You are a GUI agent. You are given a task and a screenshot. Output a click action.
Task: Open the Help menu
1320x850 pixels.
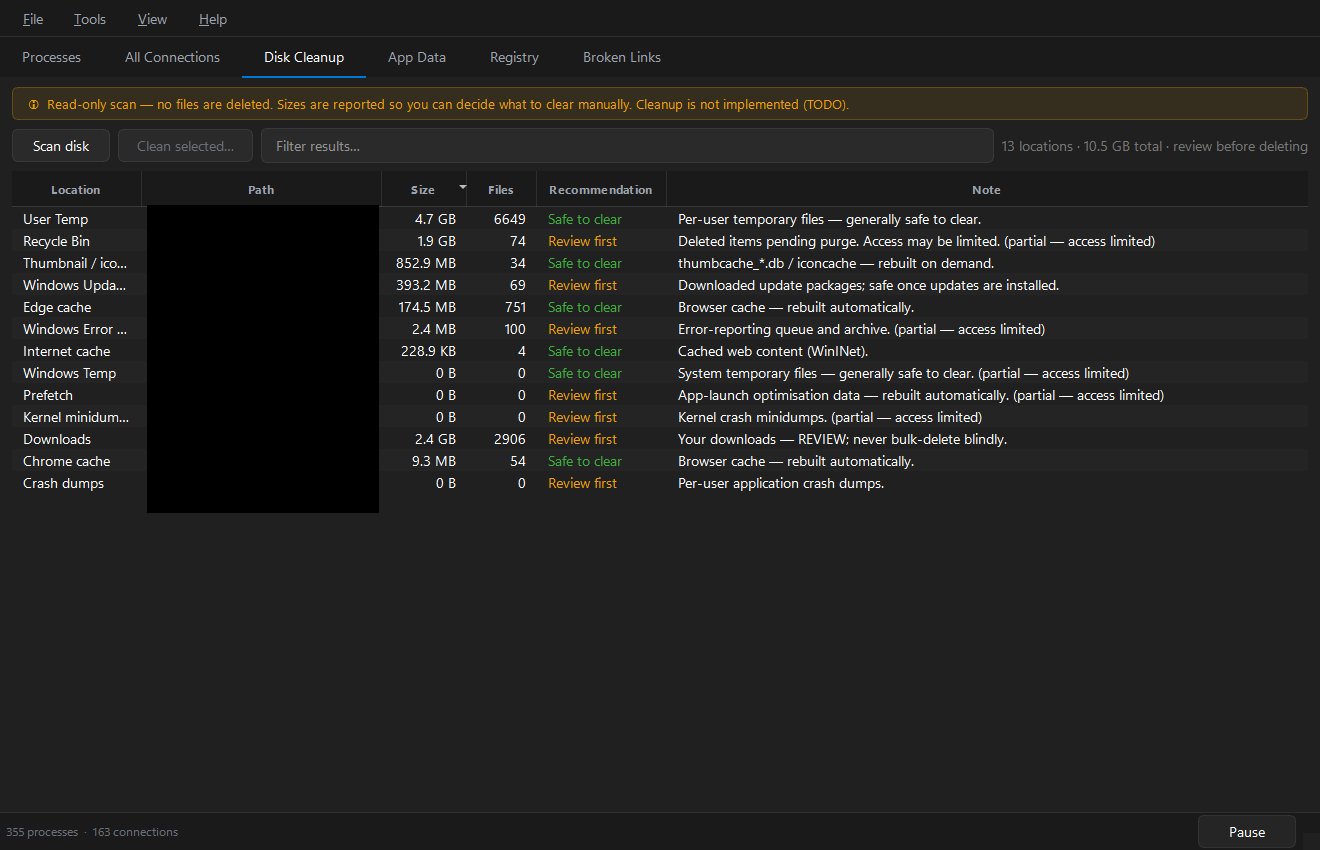coord(213,19)
